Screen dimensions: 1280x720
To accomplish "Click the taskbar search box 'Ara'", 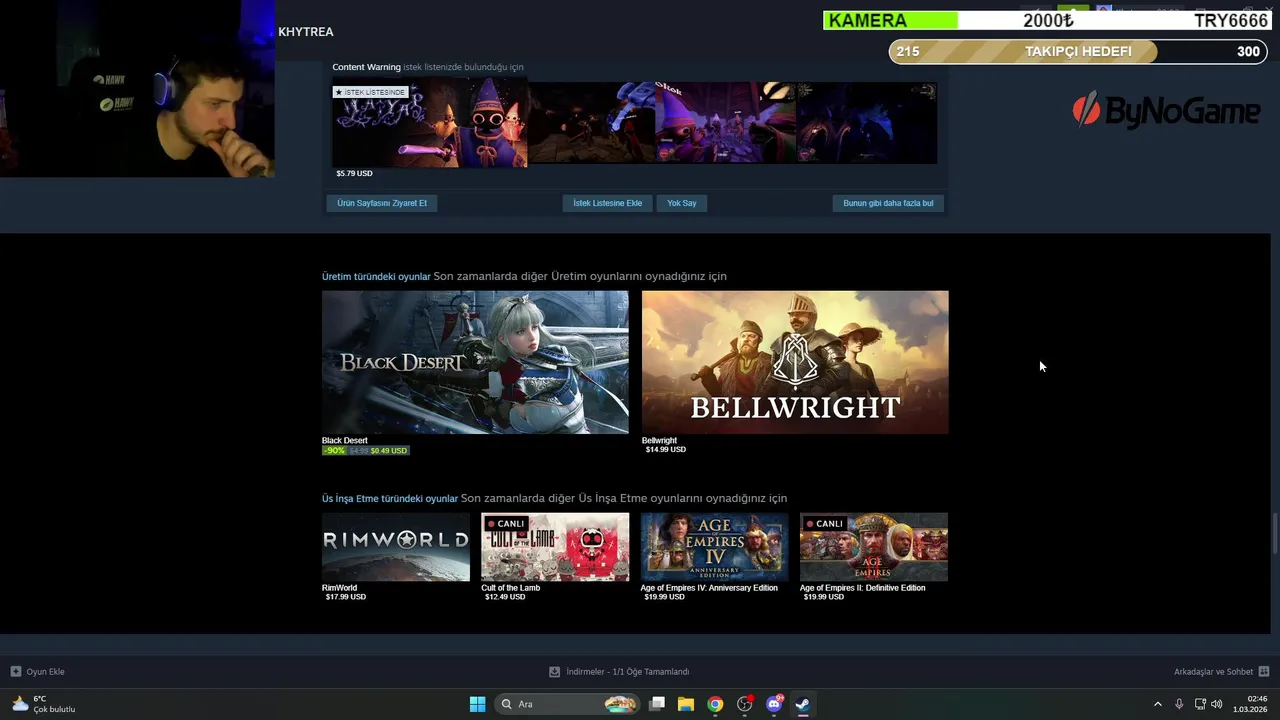I will (568, 704).
